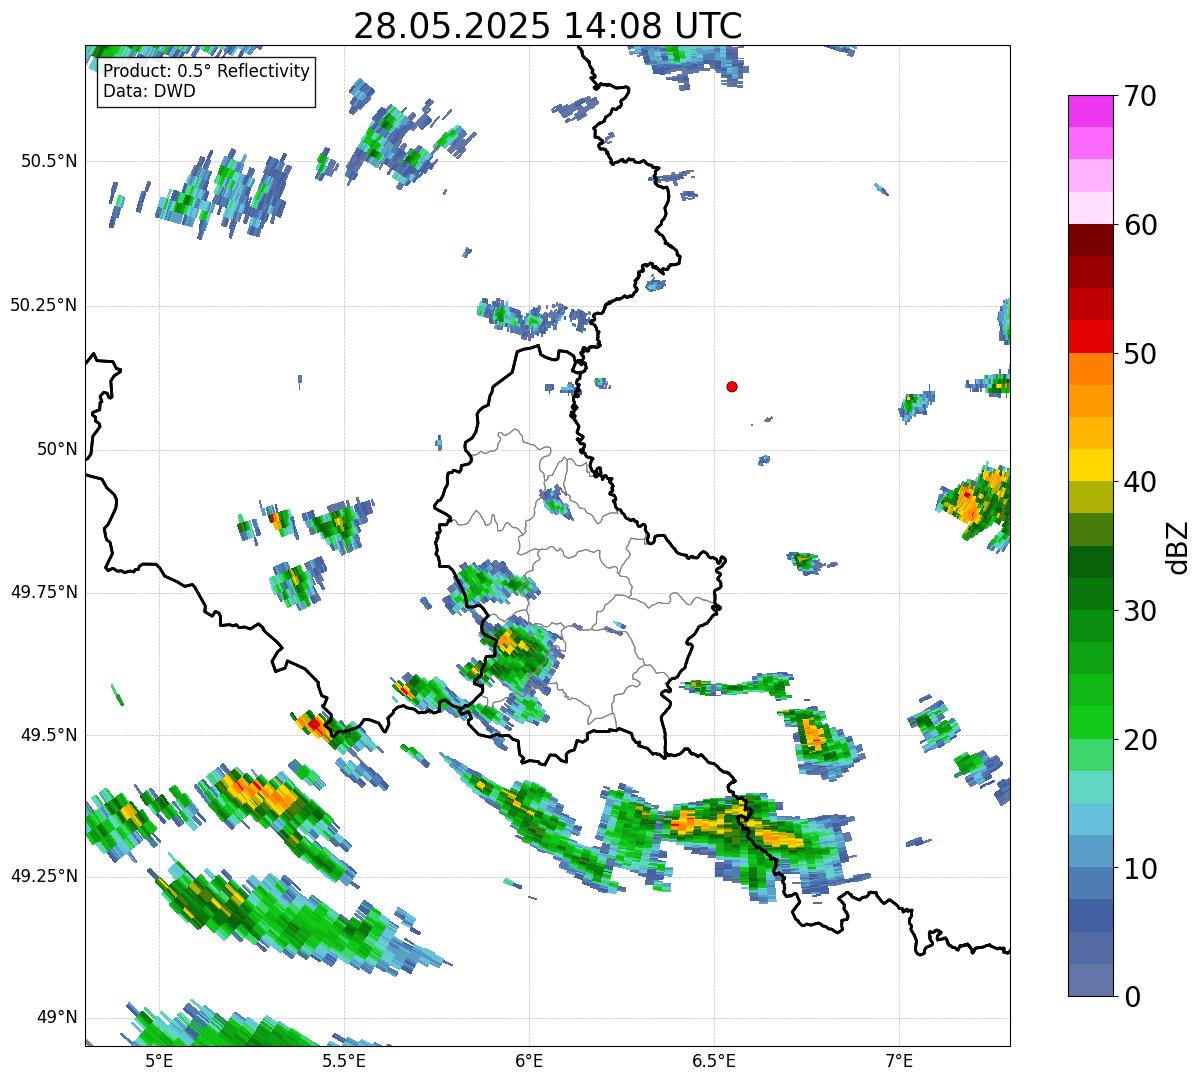Click the red station marker dot
1202x1081 pixels.
[732, 387]
